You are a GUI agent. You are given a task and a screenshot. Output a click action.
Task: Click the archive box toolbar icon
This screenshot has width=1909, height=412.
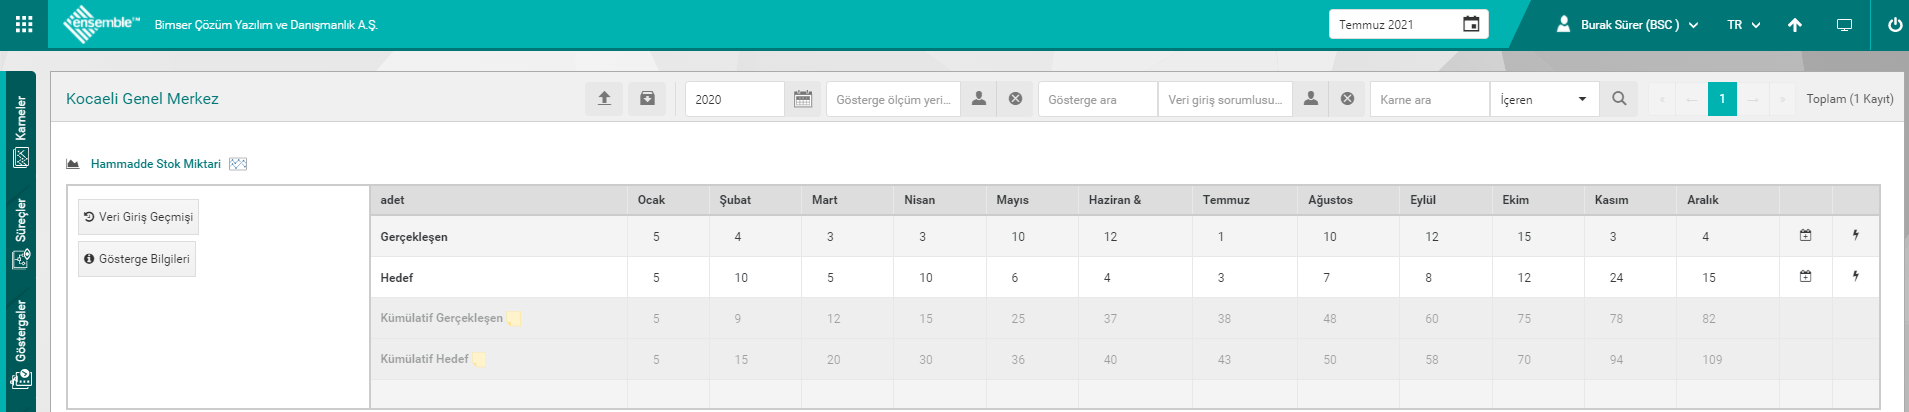click(647, 99)
